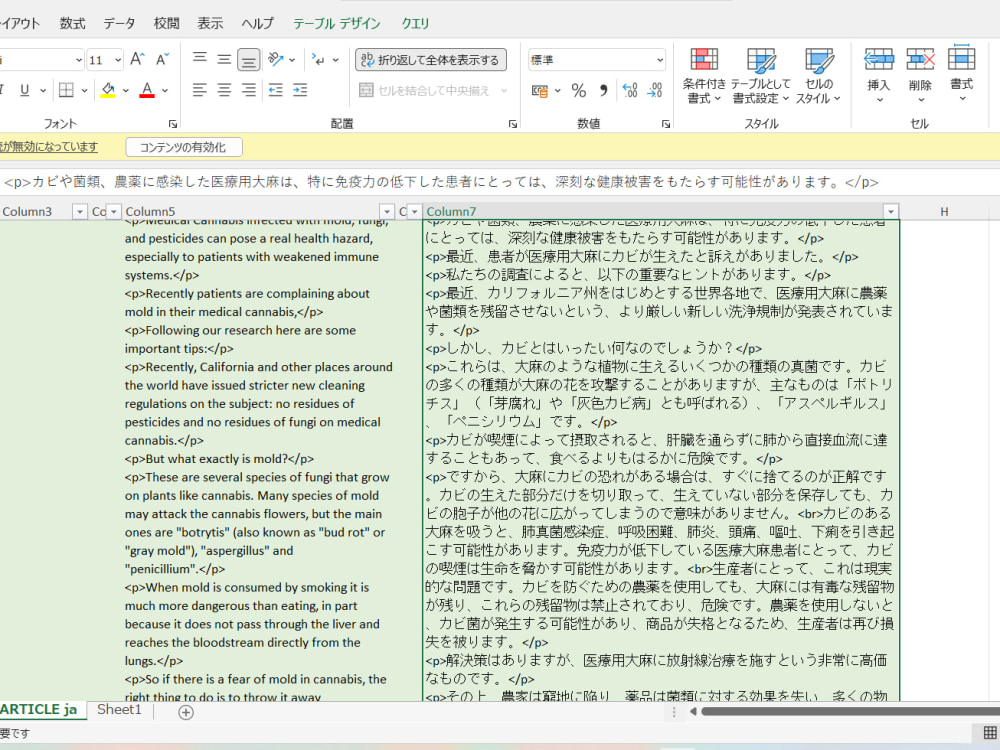Image resolution: width=1000 pixels, height=750 pixels.
Task: Click the text orientation icon
Action: point(276,59)
